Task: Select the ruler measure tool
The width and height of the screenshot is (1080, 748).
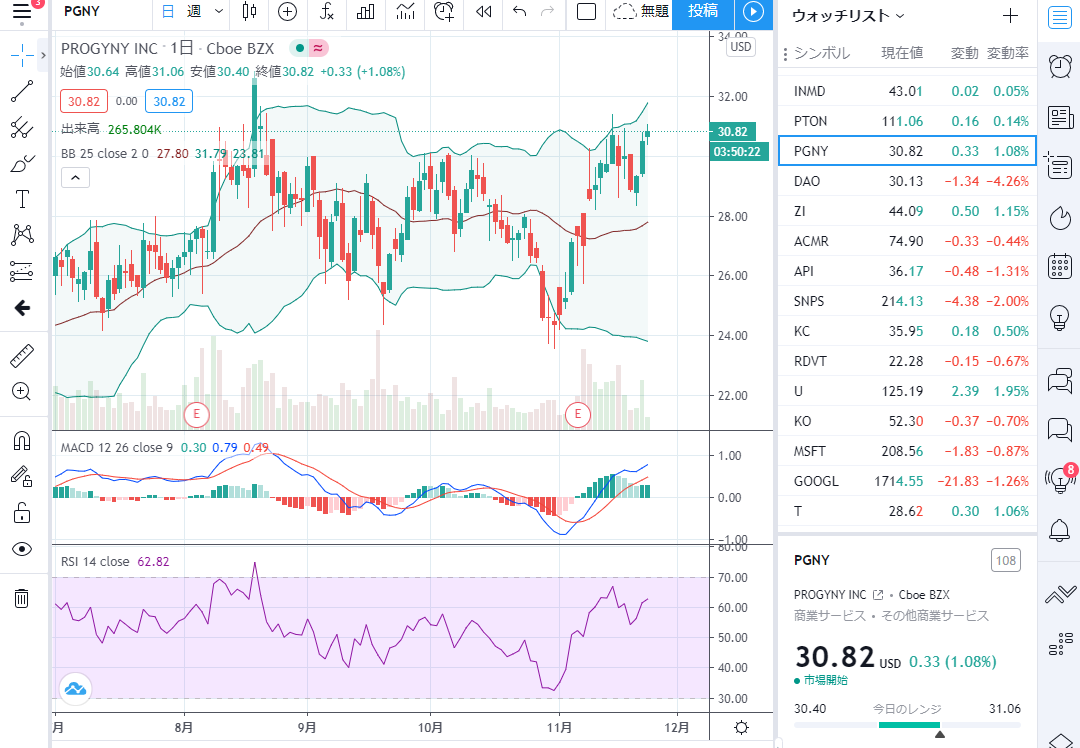Action: point(22,356)
